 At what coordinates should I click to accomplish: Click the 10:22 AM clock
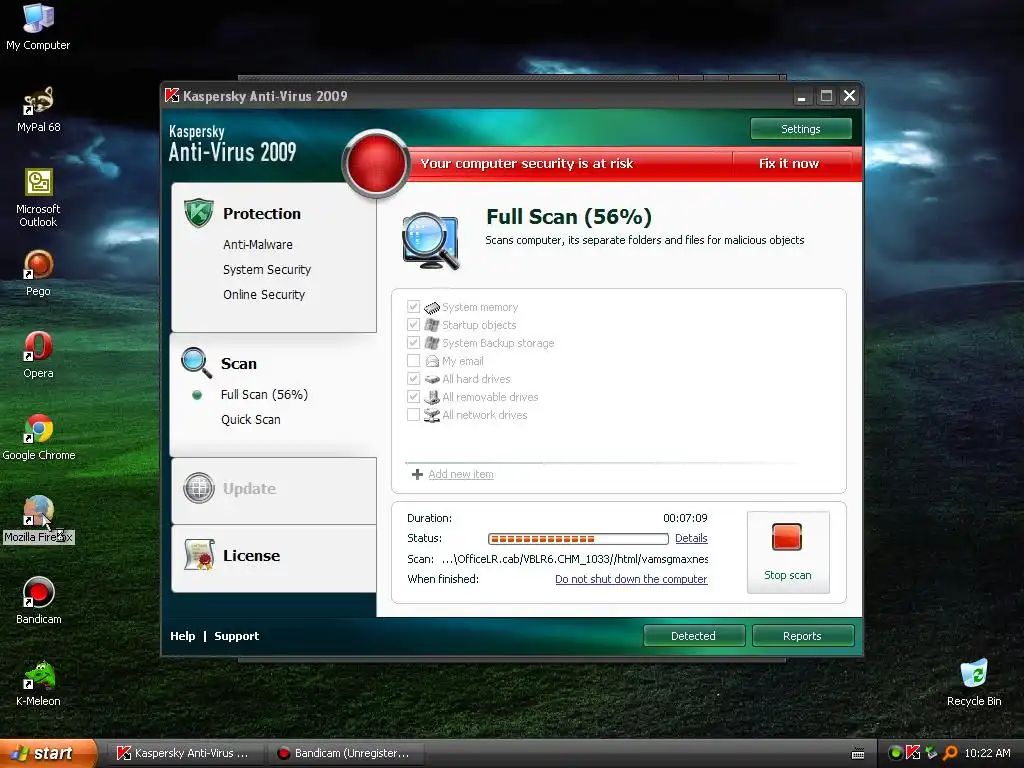987,753
